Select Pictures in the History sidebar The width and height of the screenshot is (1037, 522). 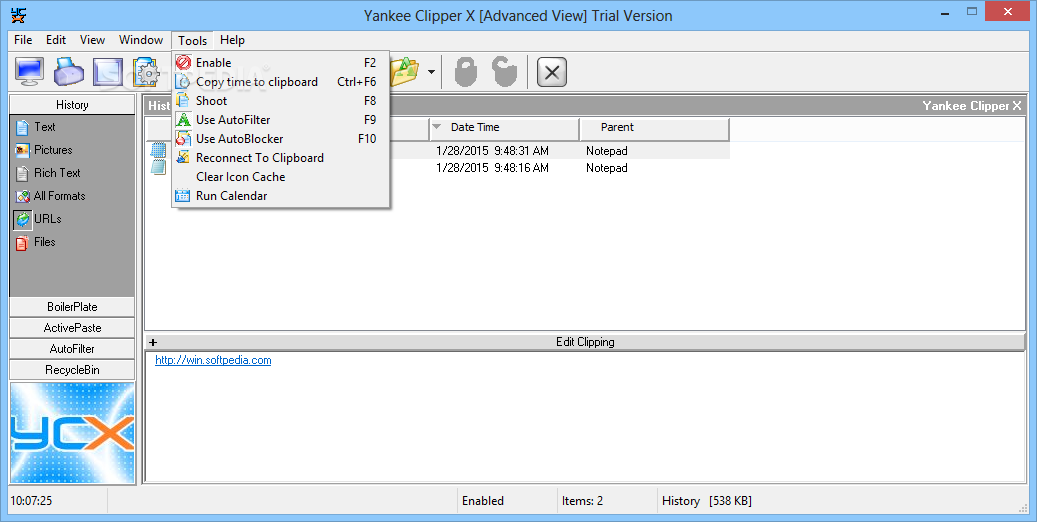[x=44, y=150]
